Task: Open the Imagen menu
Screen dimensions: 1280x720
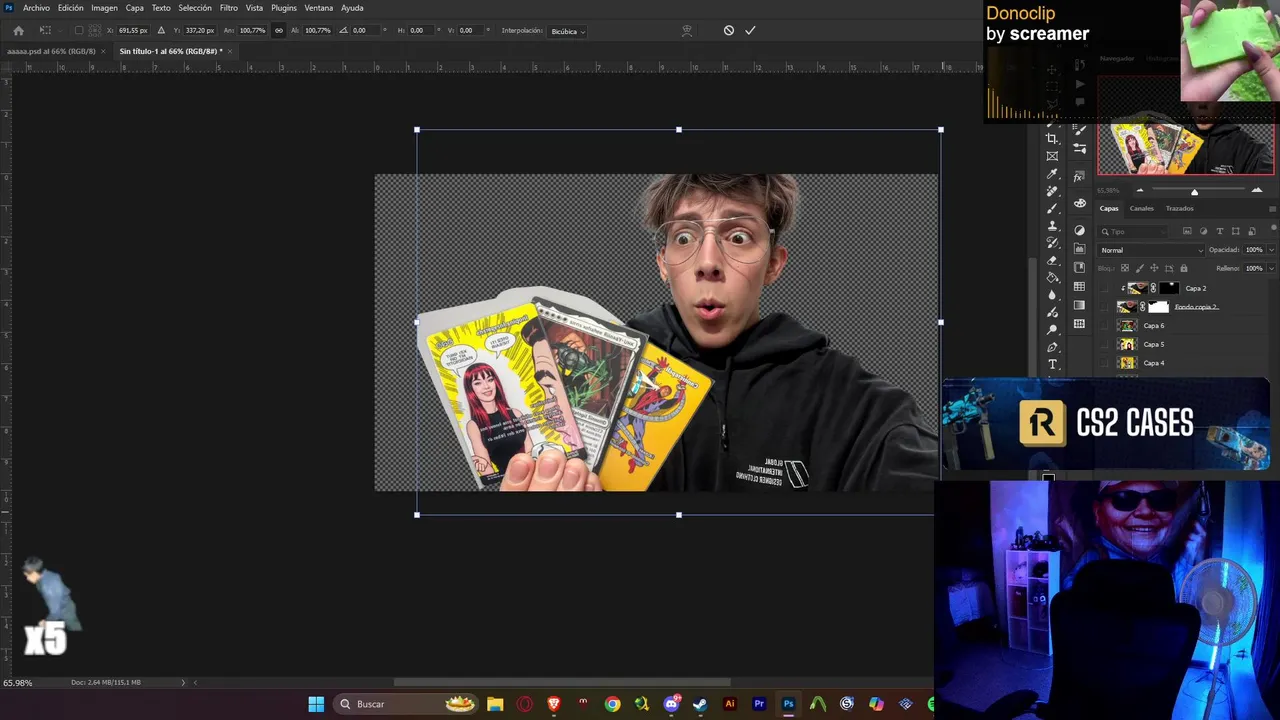Action: [x=105, y=8]
